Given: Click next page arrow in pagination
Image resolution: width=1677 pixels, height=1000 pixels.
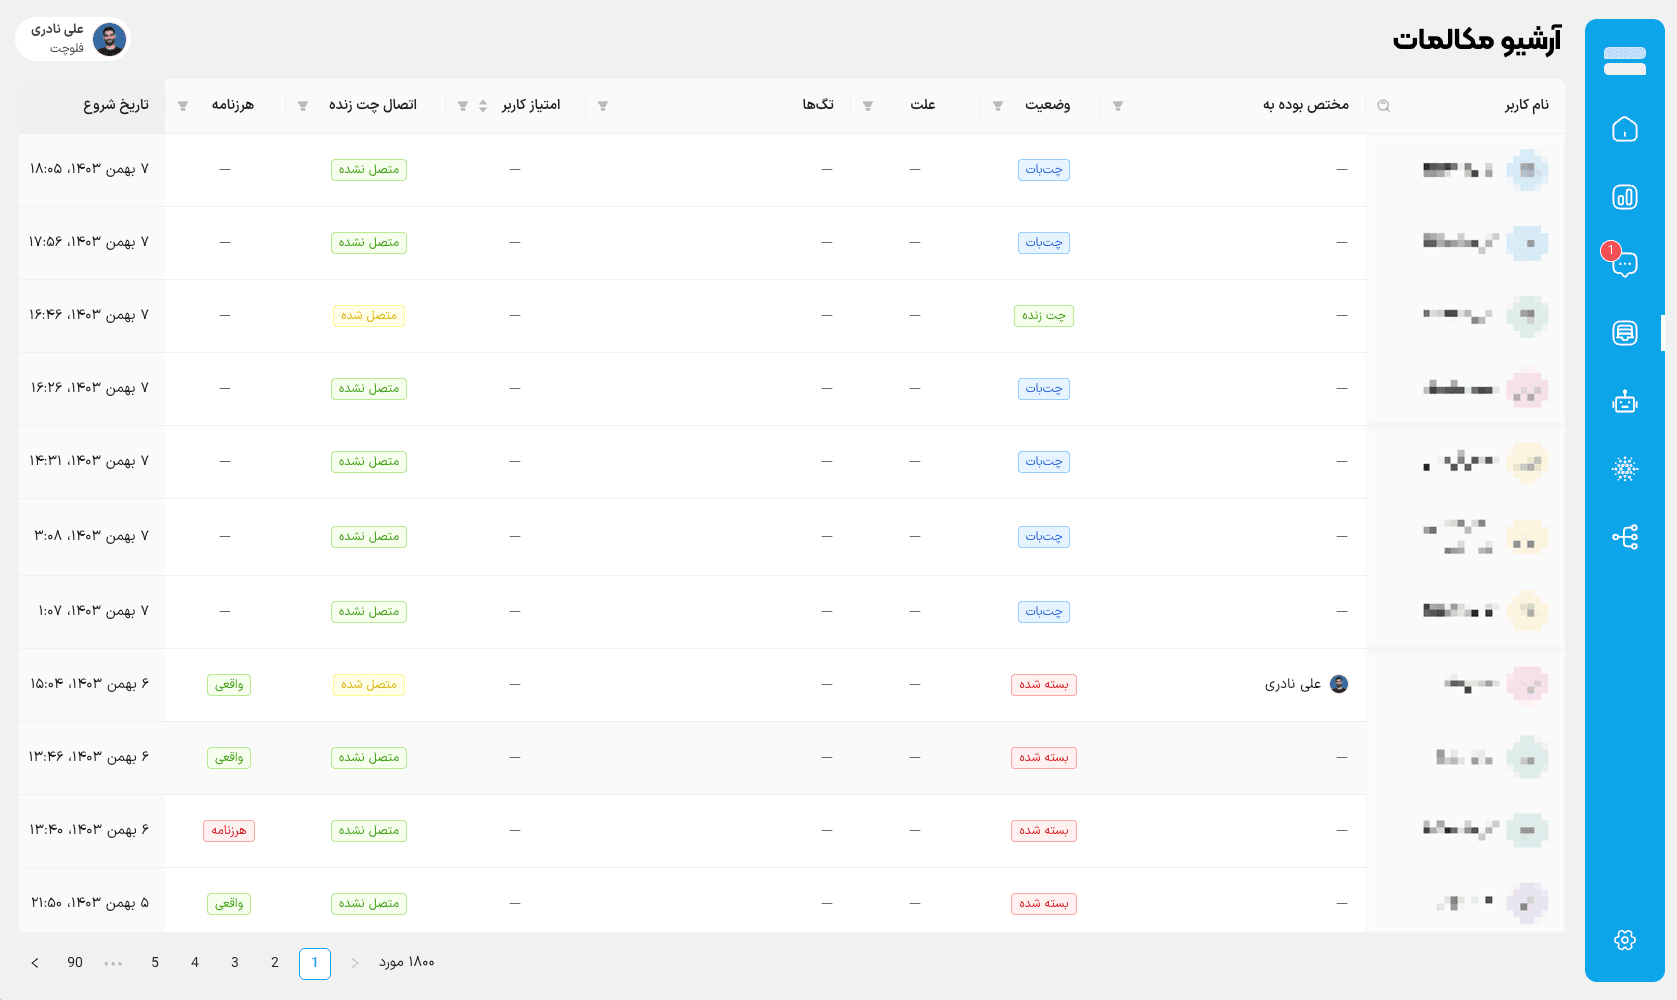Looking at the screenshot, I should pyautogui.click(x=35, y=963).
